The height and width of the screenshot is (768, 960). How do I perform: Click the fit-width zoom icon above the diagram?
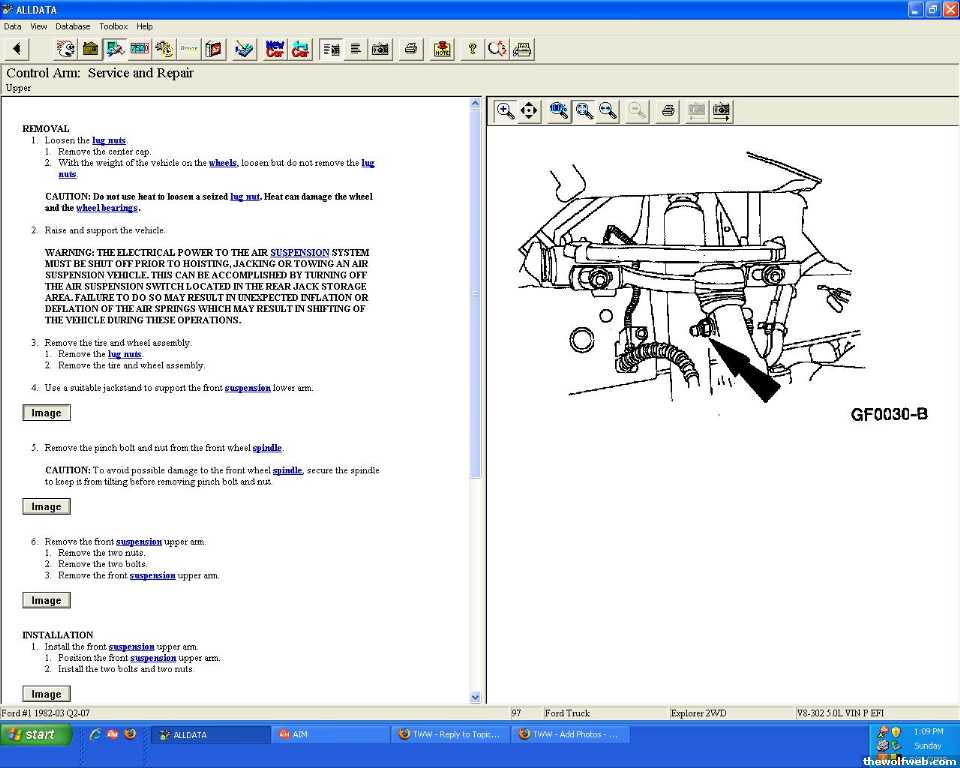(x=608, y=110)
